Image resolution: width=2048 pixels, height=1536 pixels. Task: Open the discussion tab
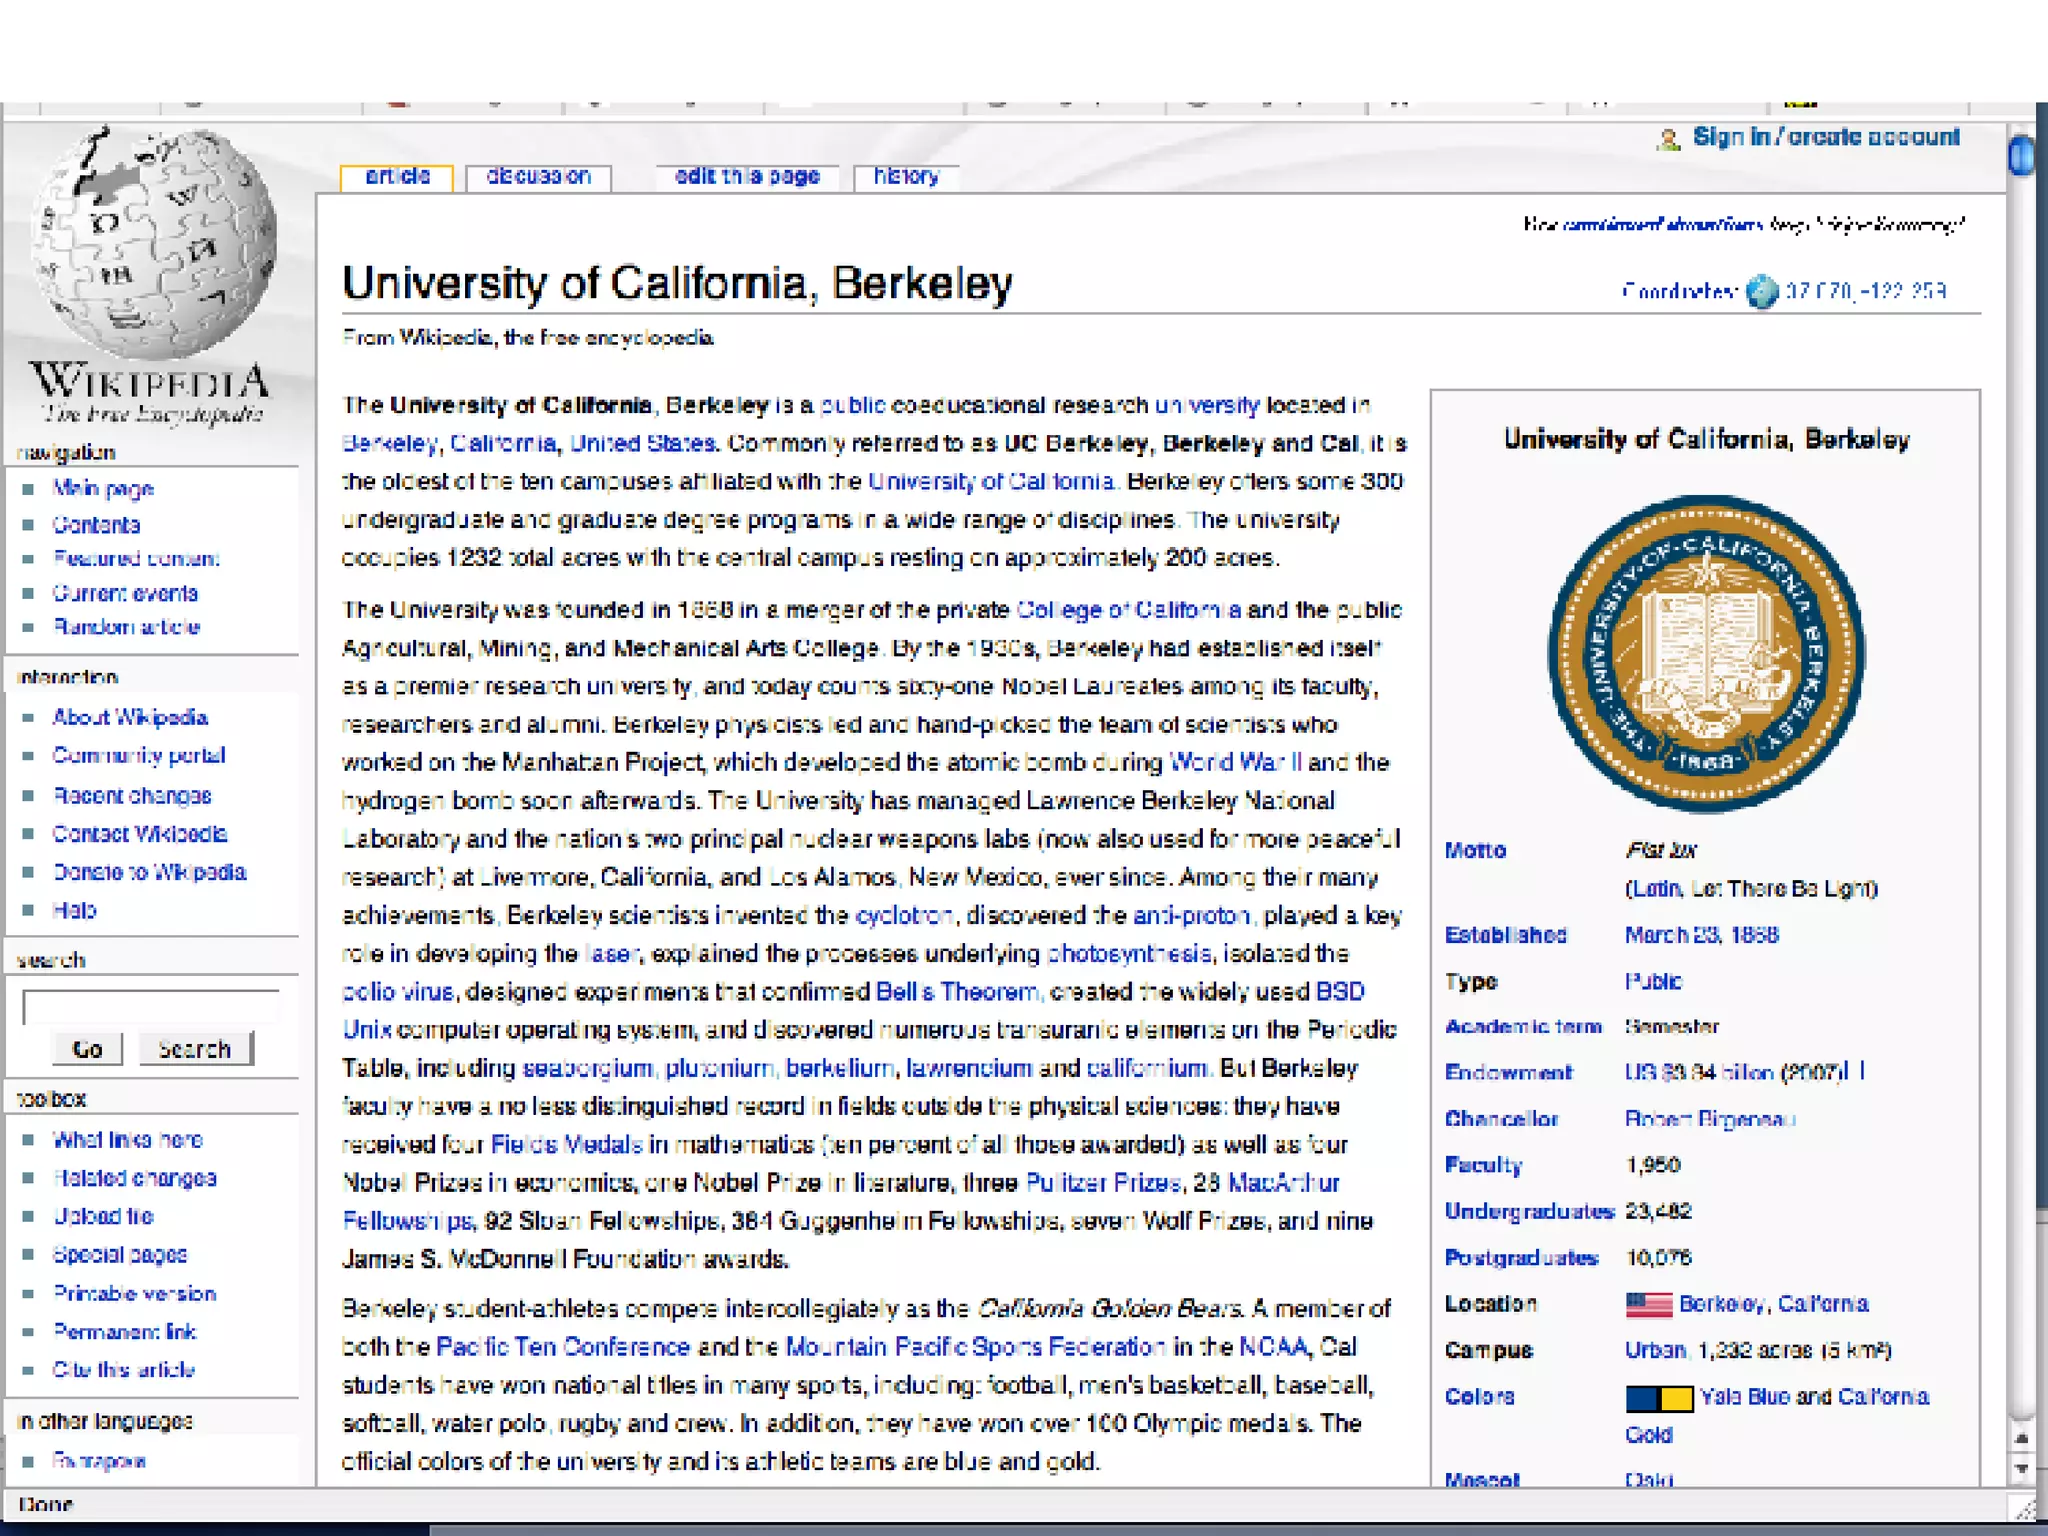tap(539, 177)
